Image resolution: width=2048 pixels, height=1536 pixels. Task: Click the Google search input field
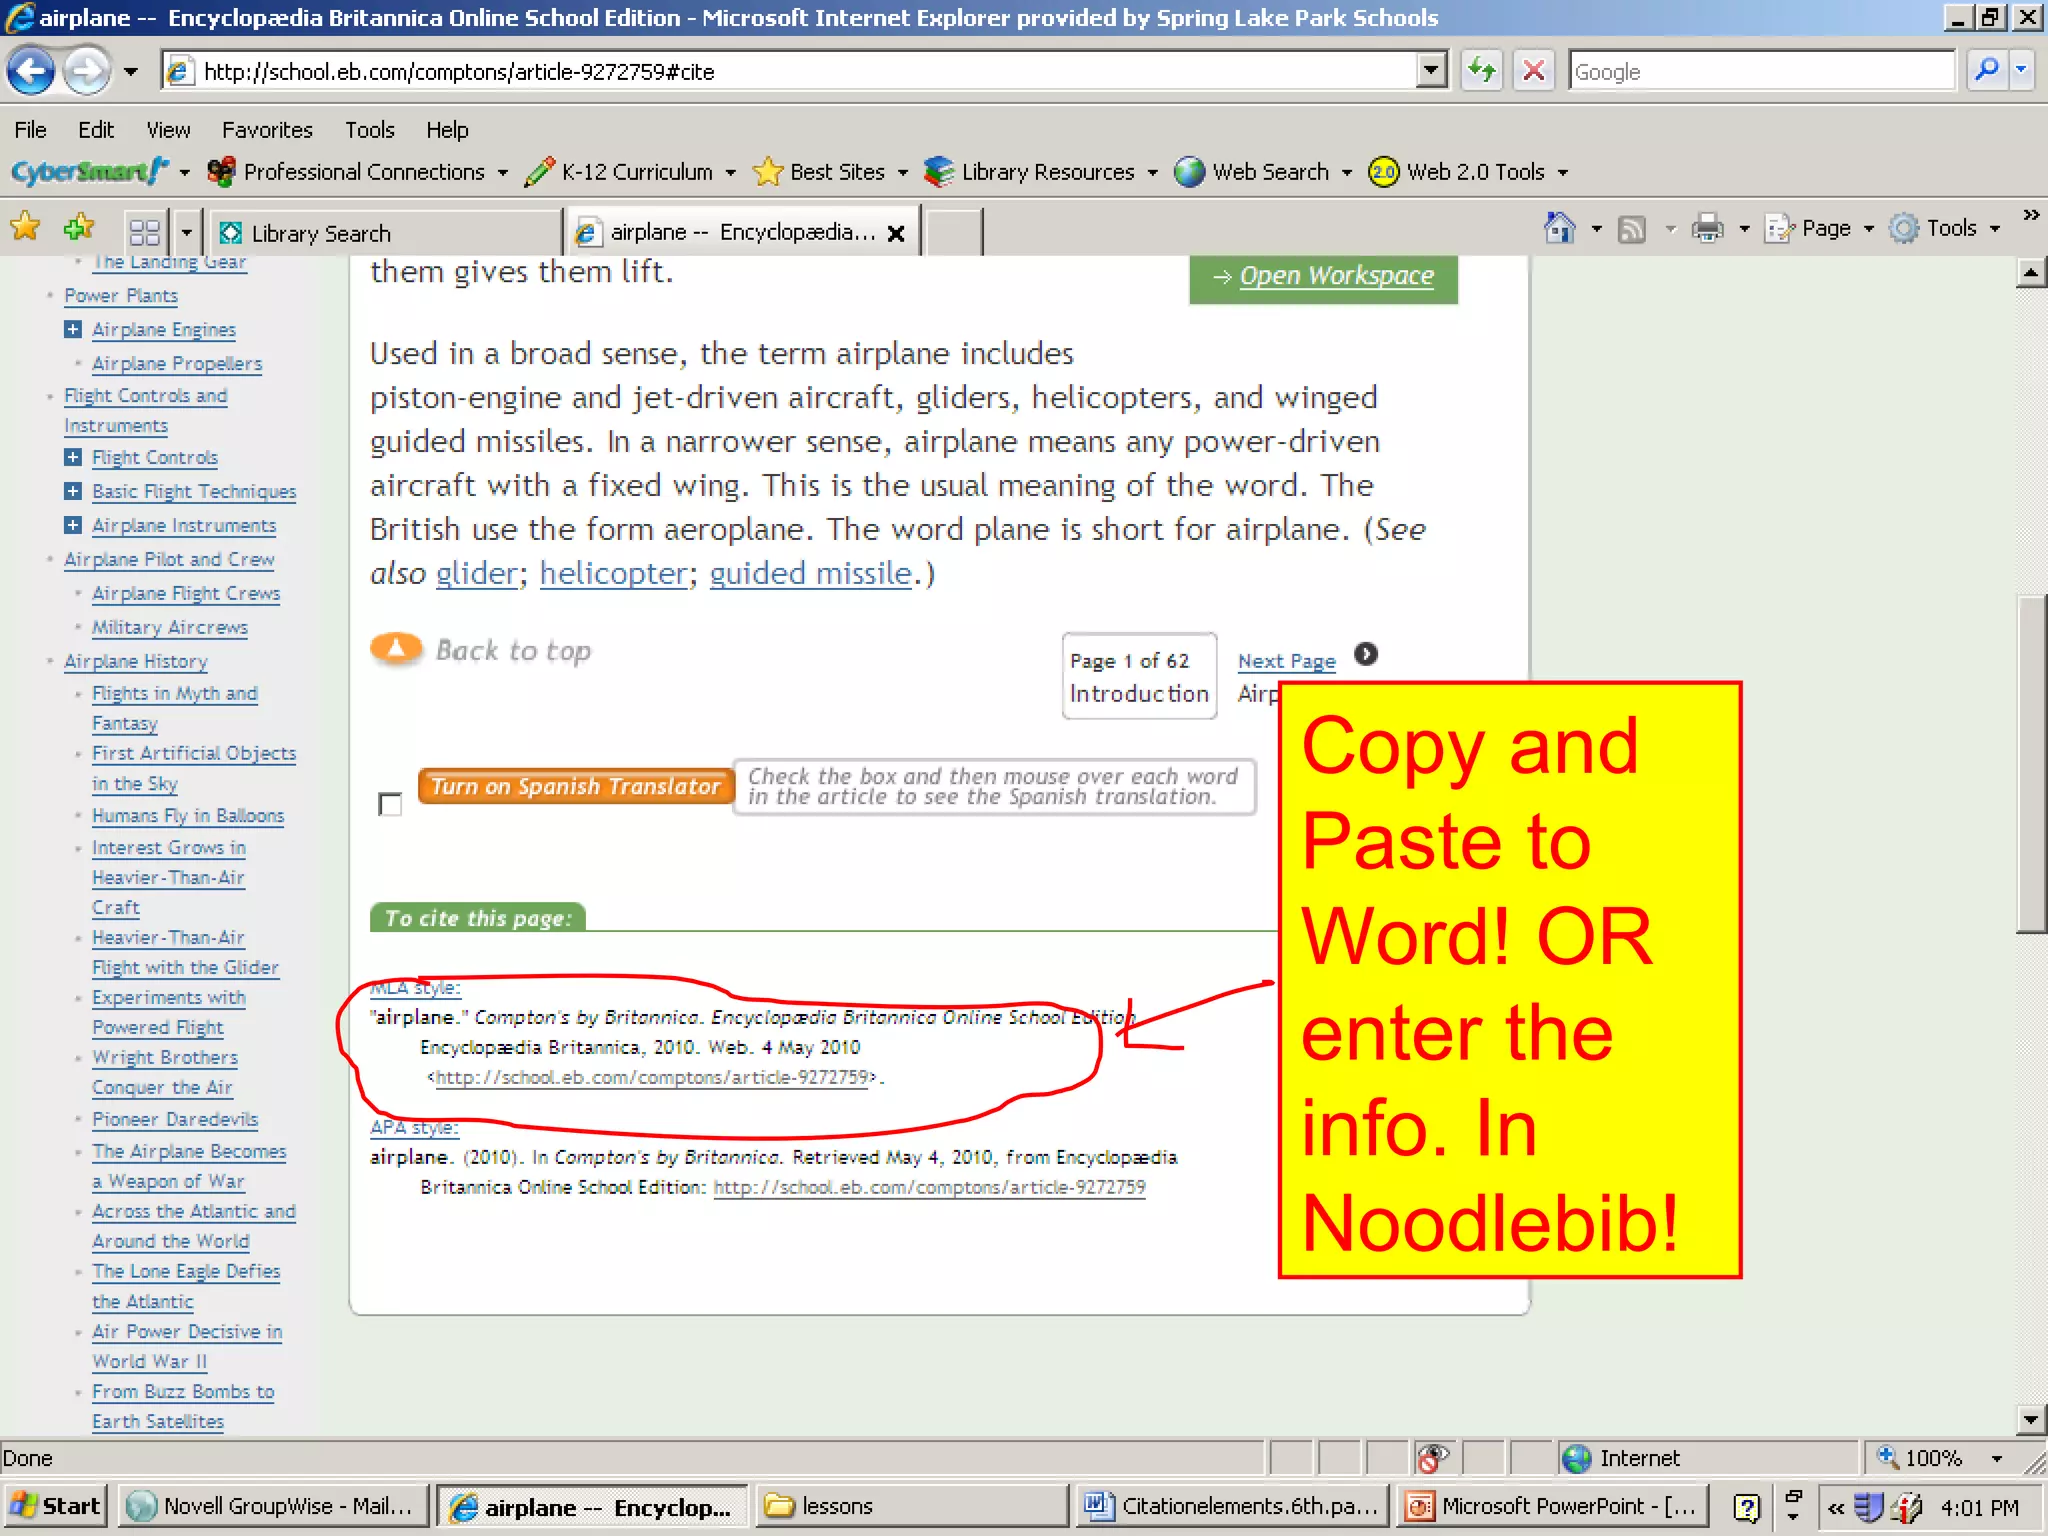1760,71
